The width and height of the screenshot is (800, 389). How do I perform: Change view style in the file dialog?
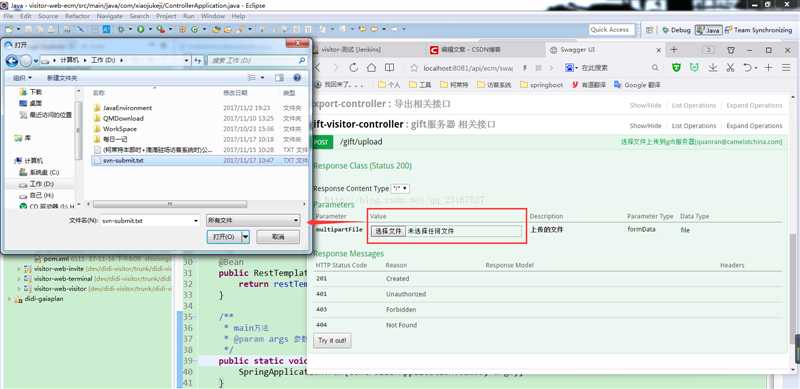pos(253,78)
